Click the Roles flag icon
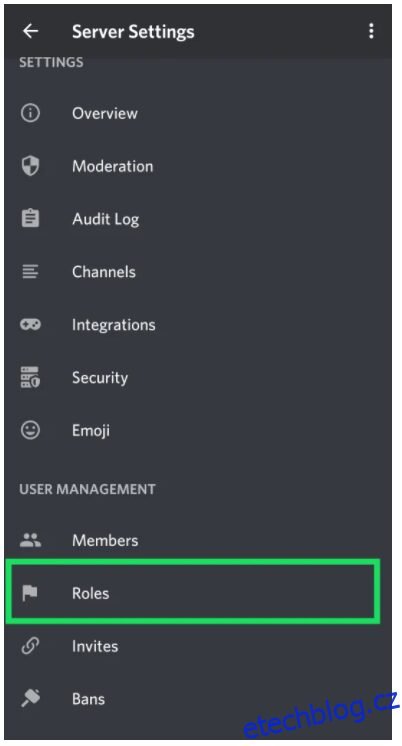The image size is (402, 746). point(30,593)
